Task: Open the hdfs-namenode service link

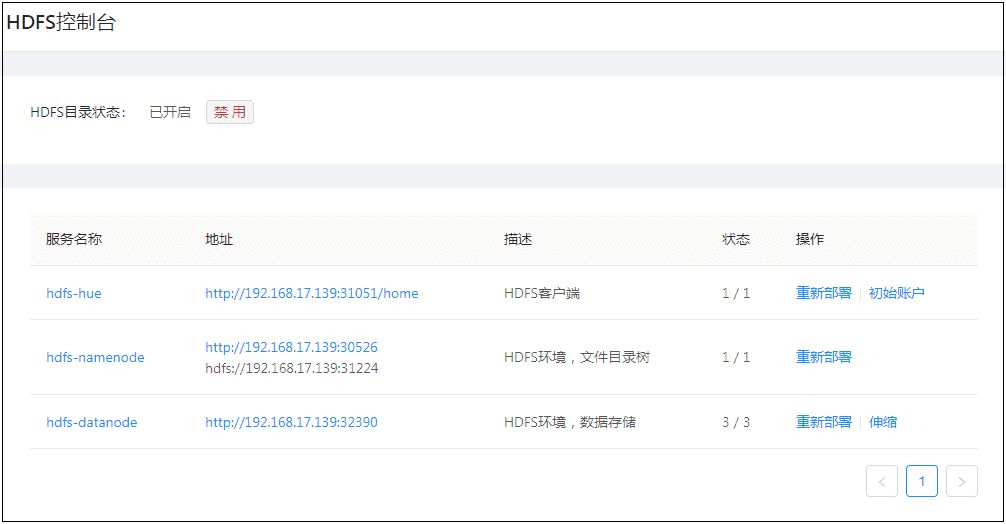Action: [x=95, y=357]
